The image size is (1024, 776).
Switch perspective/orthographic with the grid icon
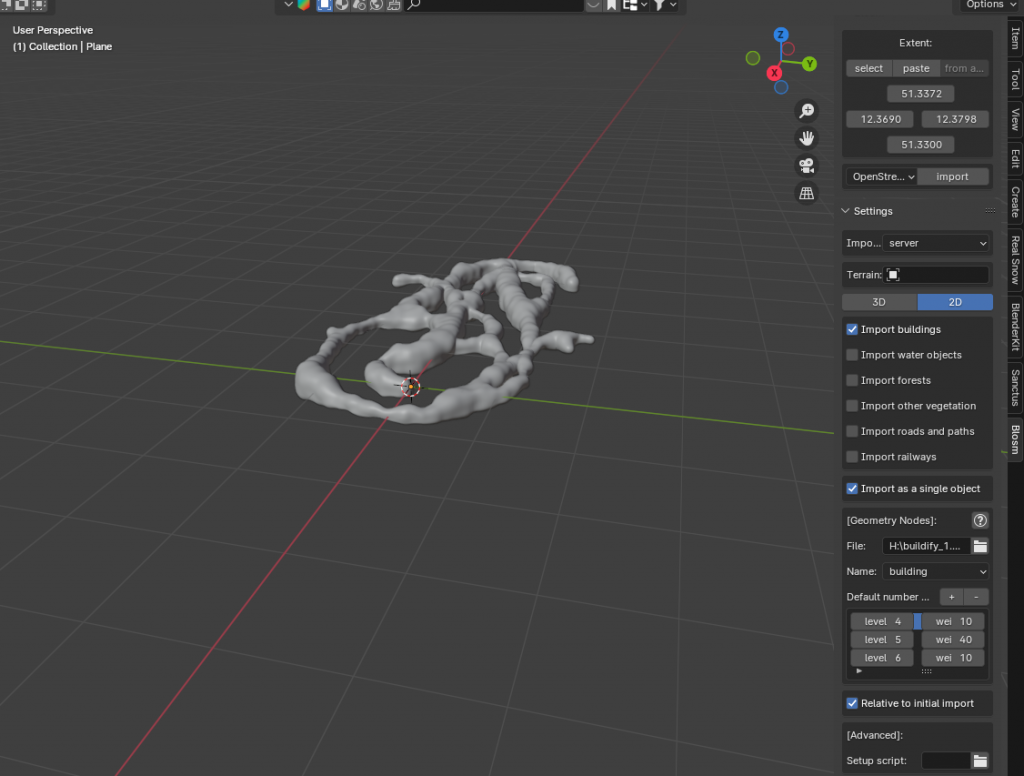[x=806, y=193]
